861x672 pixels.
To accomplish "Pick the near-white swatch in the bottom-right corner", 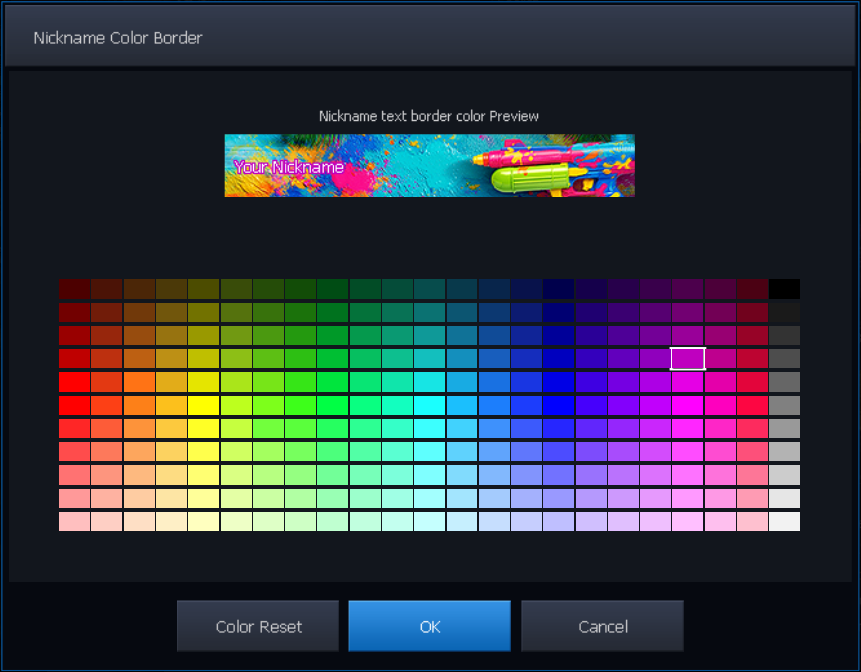I will click(784, 521).
